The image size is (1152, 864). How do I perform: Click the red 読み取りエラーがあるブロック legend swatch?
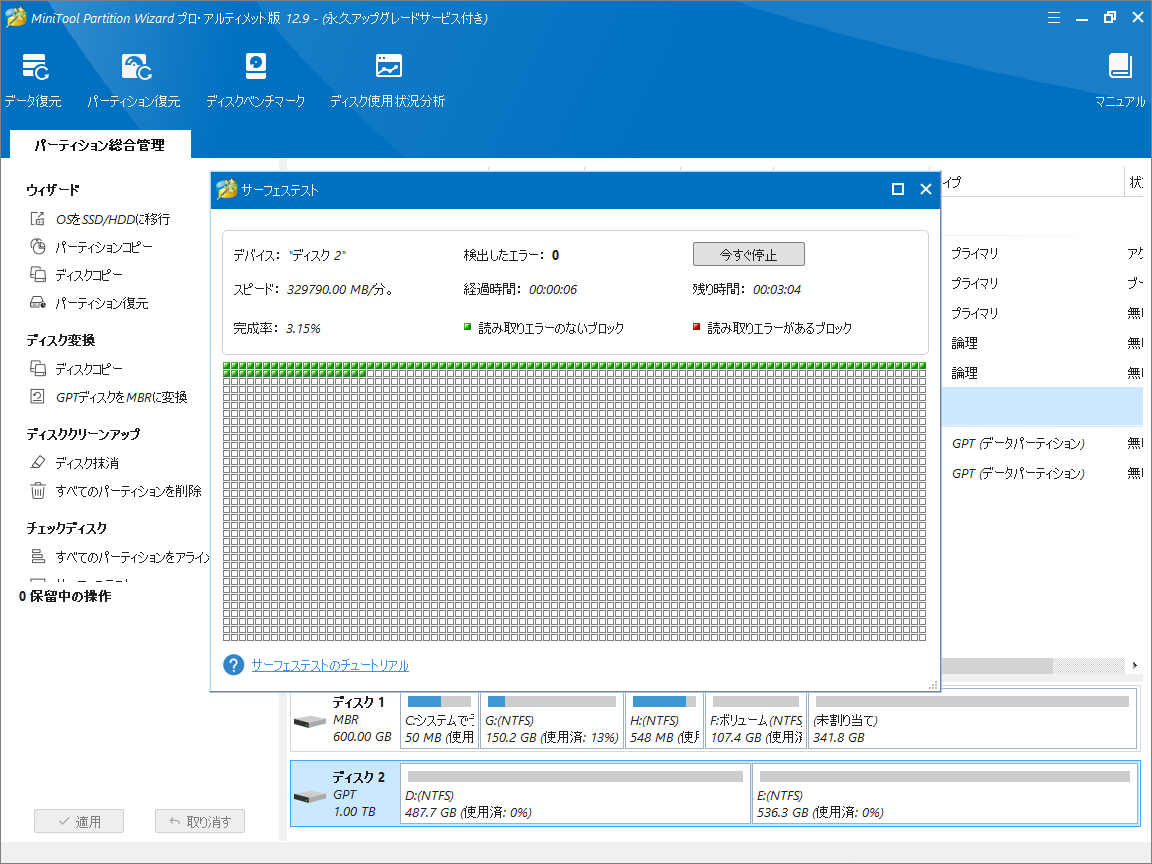coord(696,327)
